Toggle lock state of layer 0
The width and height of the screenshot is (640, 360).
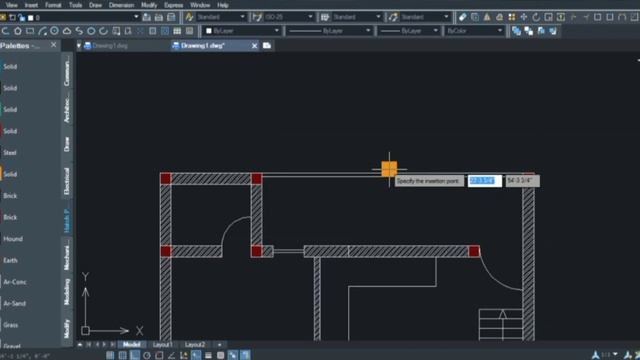point(21,18)
